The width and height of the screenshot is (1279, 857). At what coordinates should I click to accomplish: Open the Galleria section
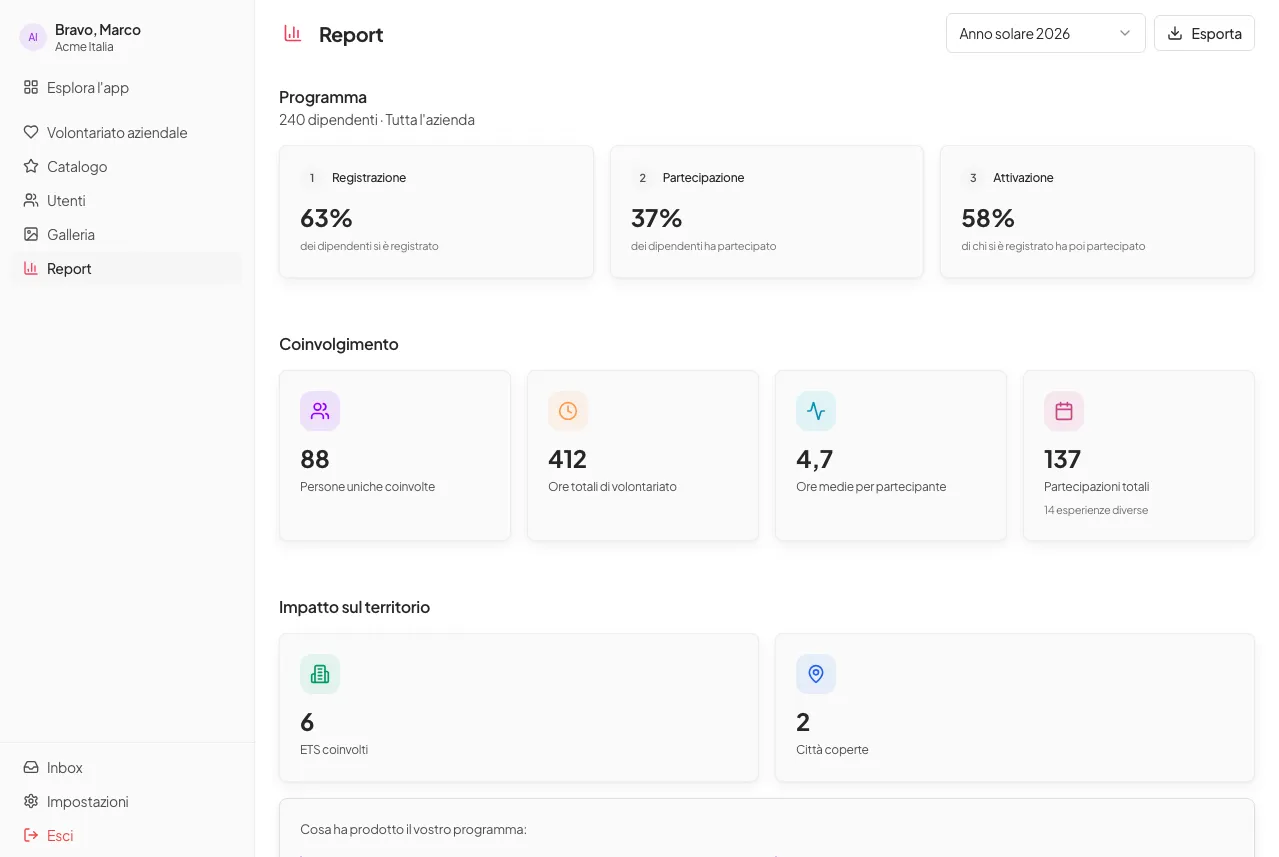(126, 234)
